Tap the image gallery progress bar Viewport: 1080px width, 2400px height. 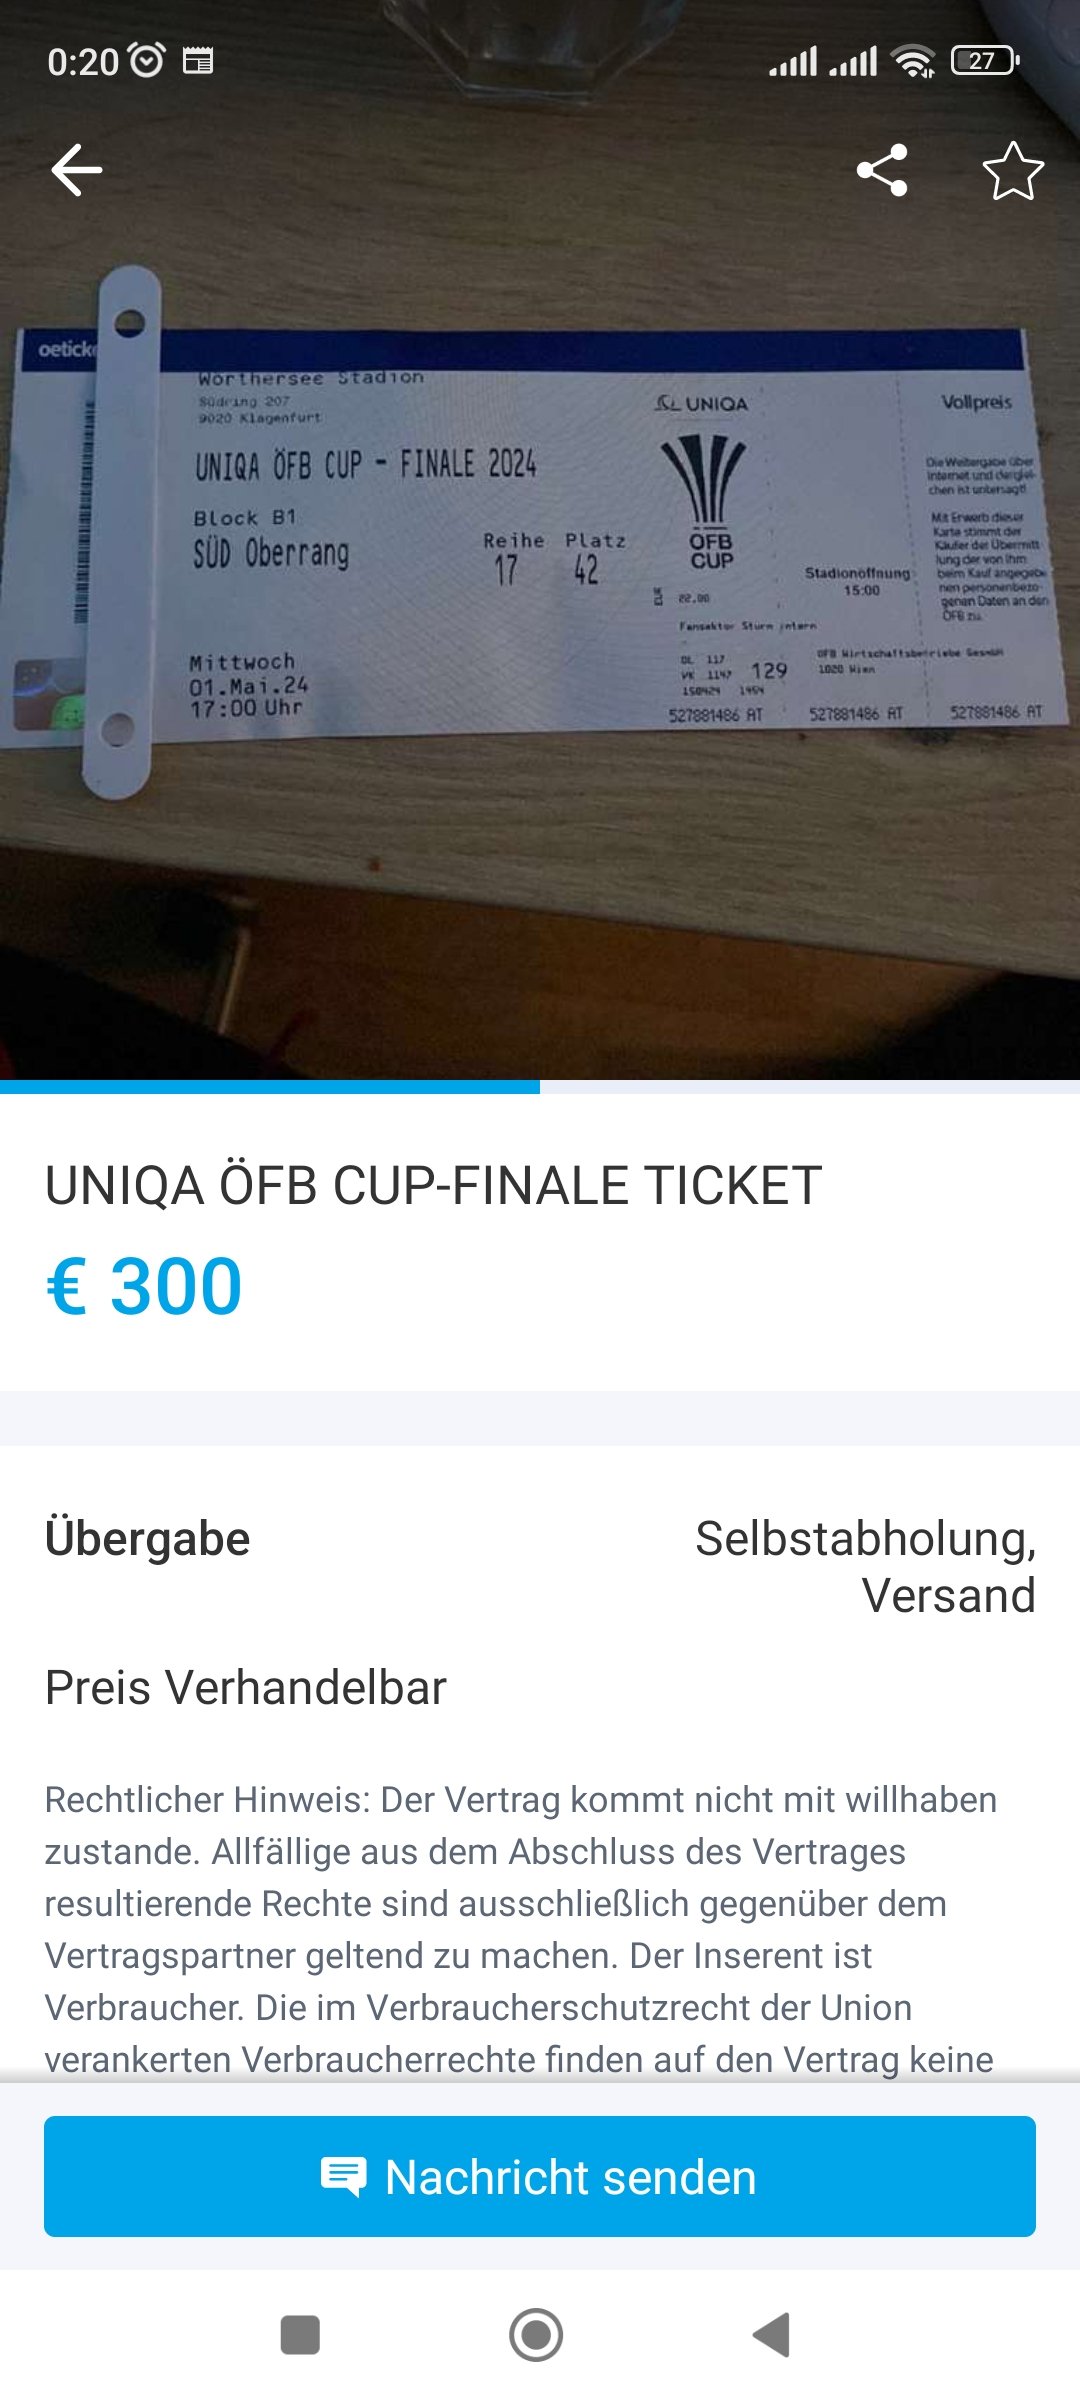point(540,1086)
